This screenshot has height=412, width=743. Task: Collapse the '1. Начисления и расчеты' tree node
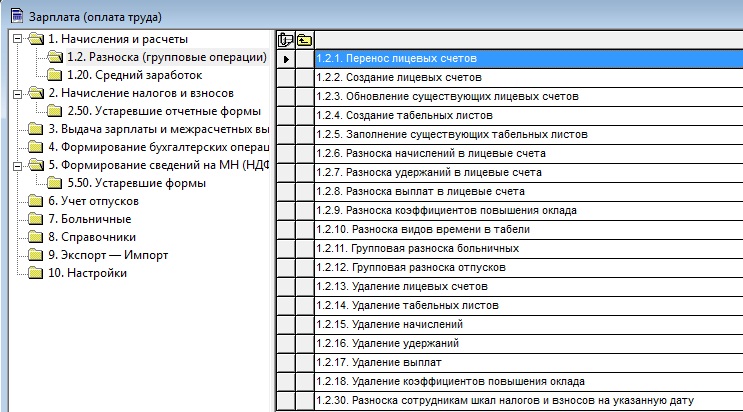click(20, 39)
